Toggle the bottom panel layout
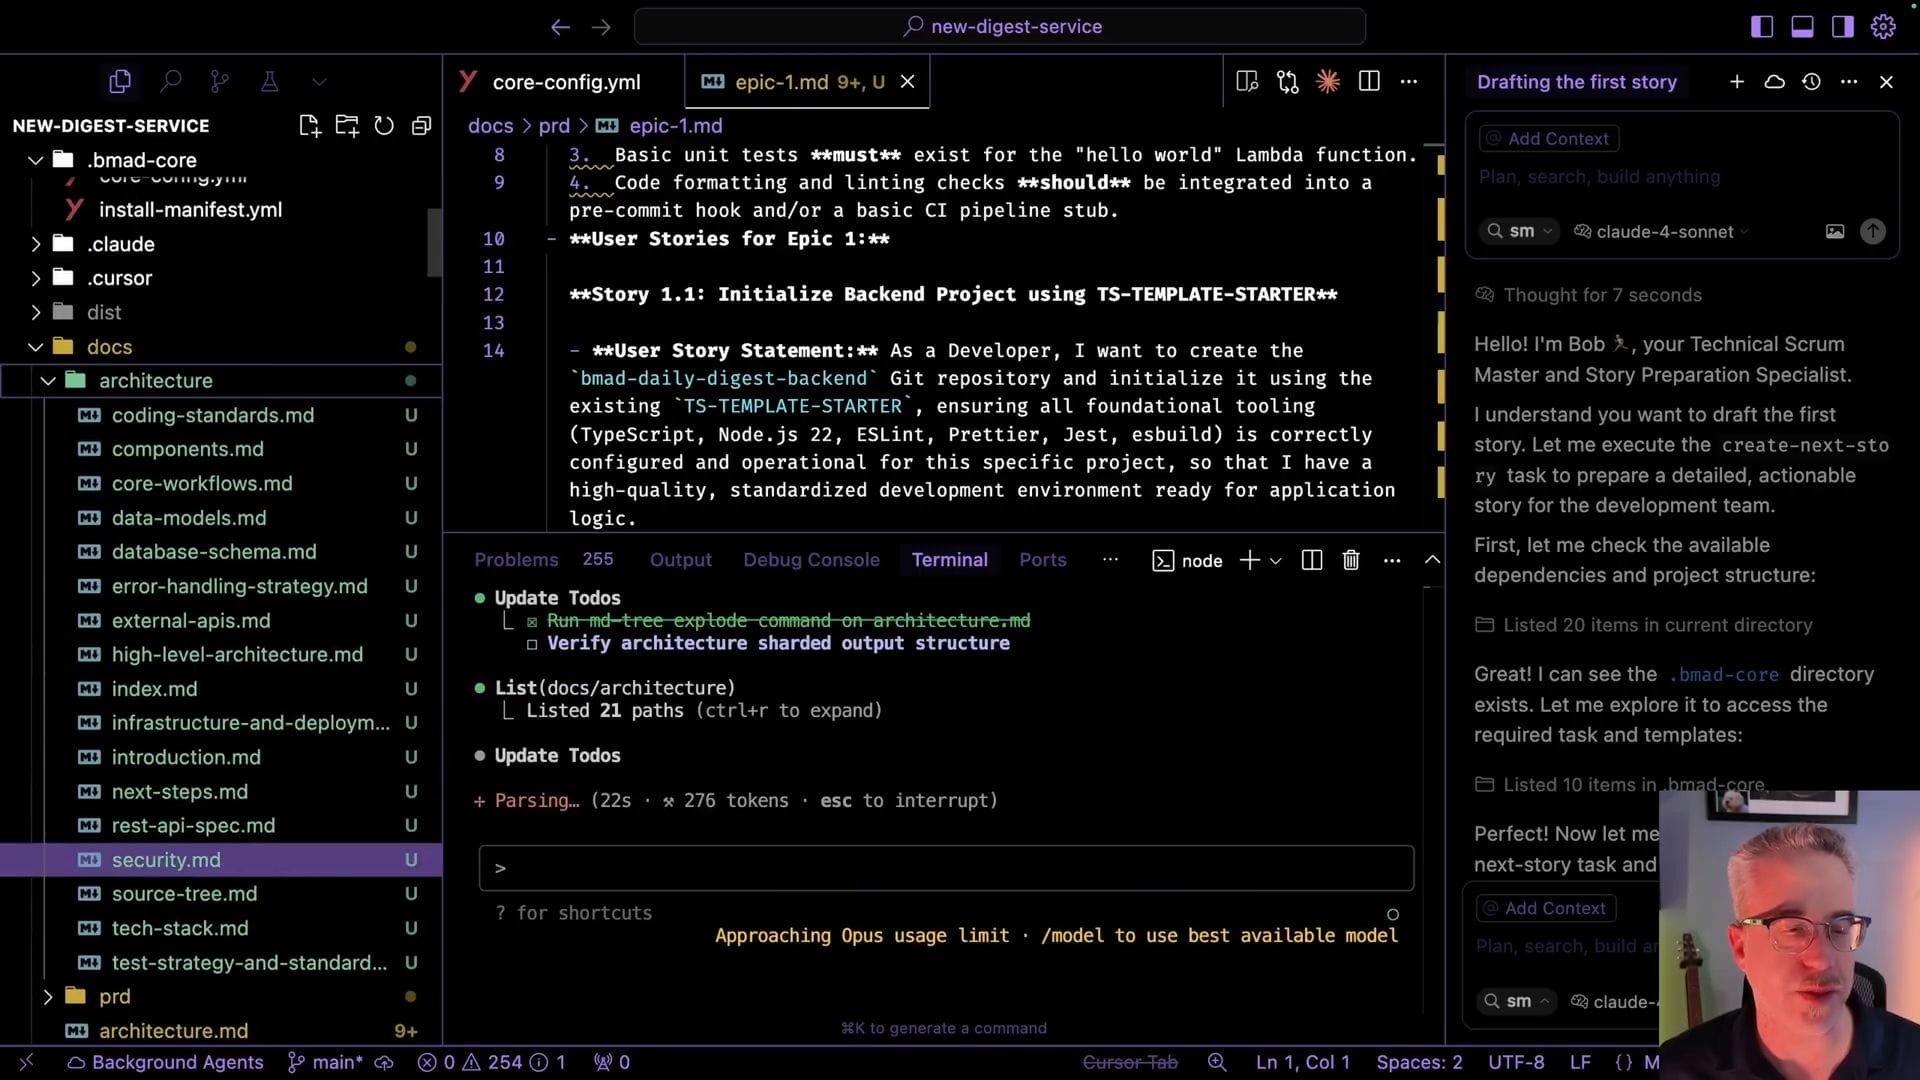This screenshot has width=1920, height=1080. coord(1802,27)
